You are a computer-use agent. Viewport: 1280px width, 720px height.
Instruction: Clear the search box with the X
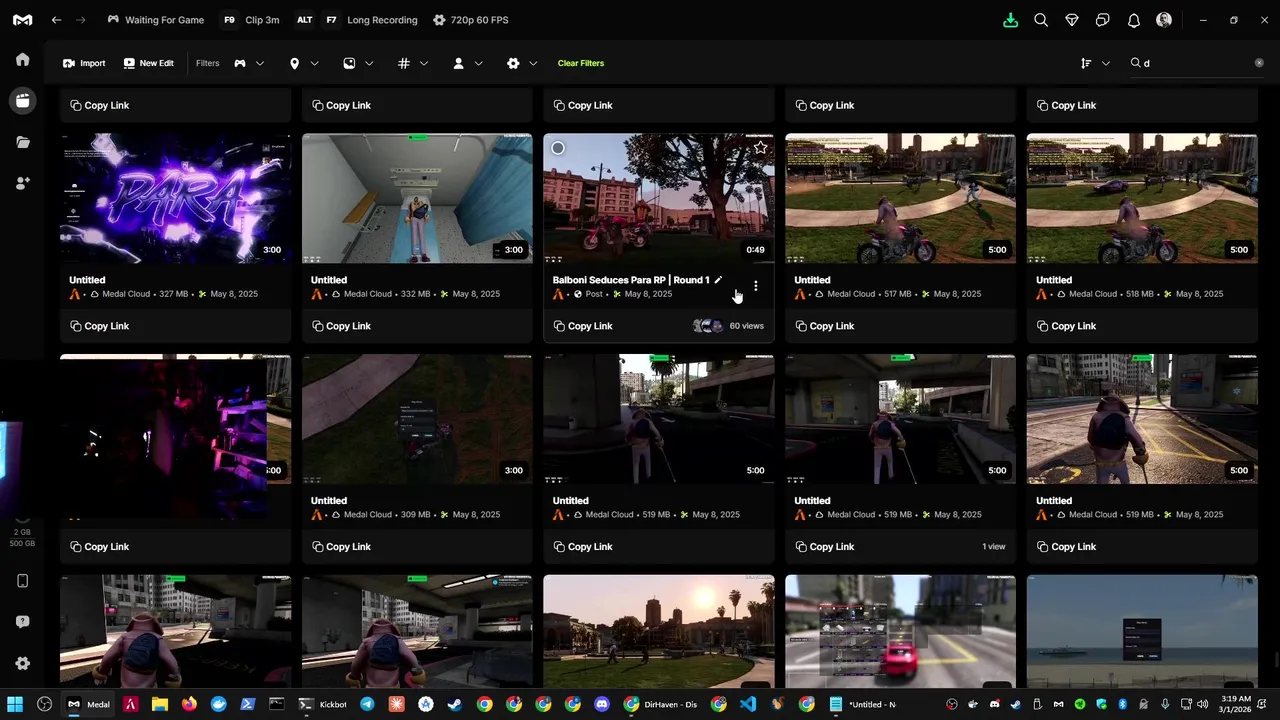[x=1259, y=63]
